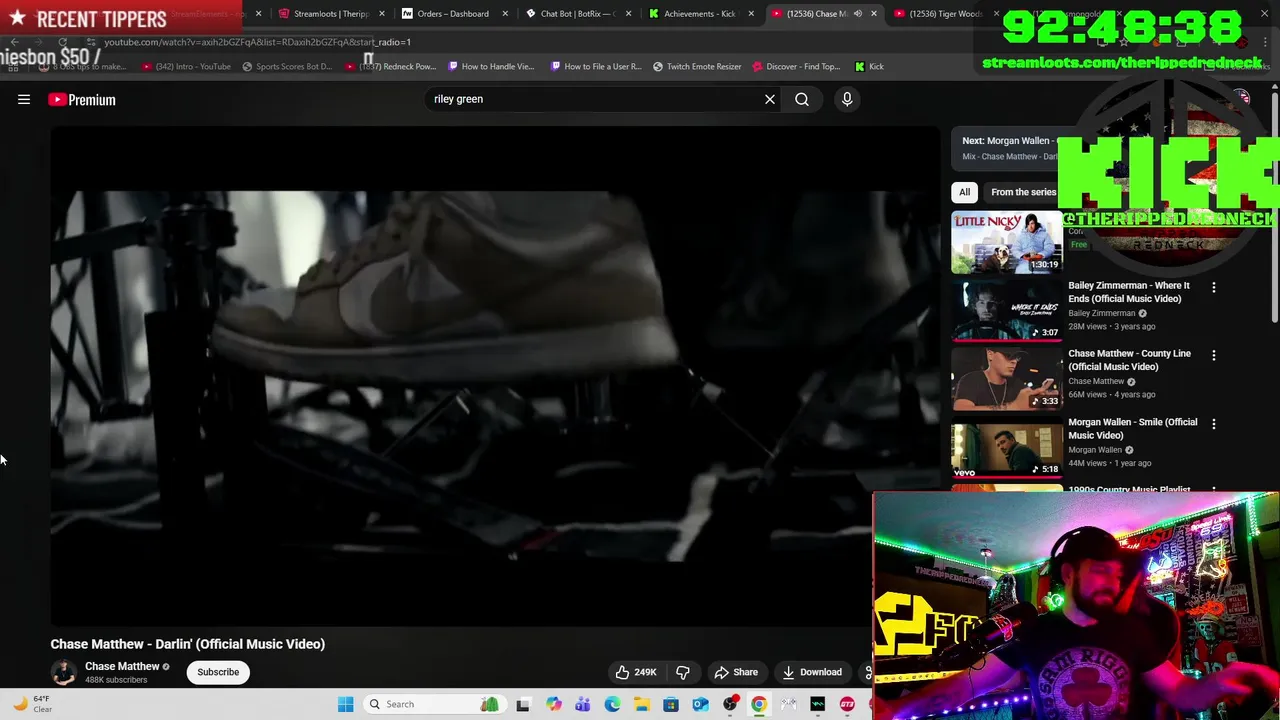Open Task View on taskbar
The image size is (1280, 720).
[x=522, y=704]
